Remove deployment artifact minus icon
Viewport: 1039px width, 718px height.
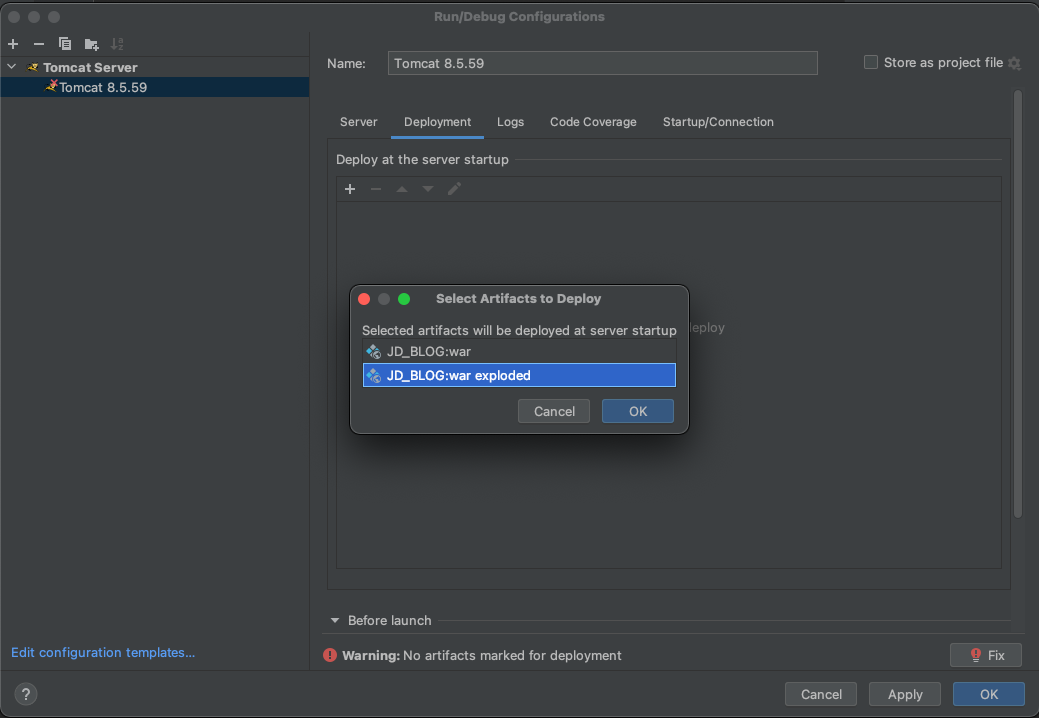click(x=376, y=189)
